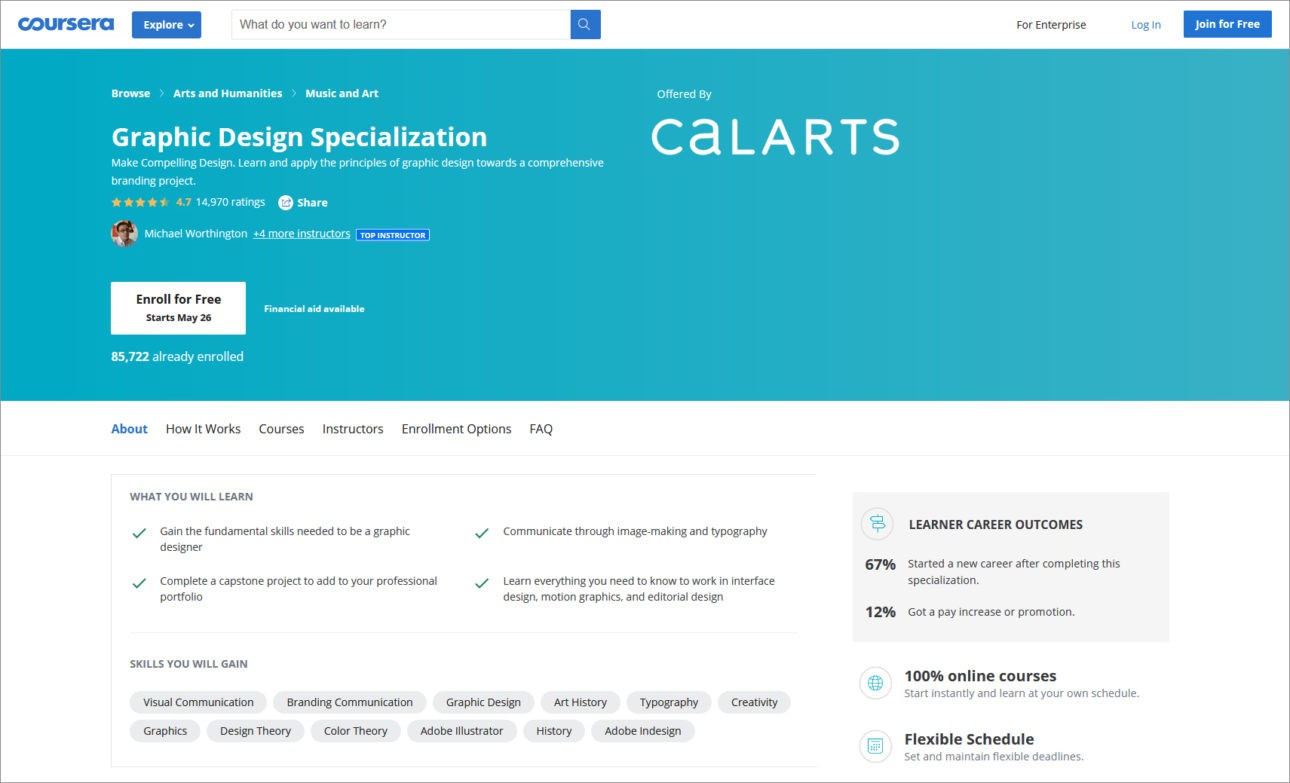Click the search magnifier icon button
The height and width of the screenshot is (783, 1290).
point(585,25)
